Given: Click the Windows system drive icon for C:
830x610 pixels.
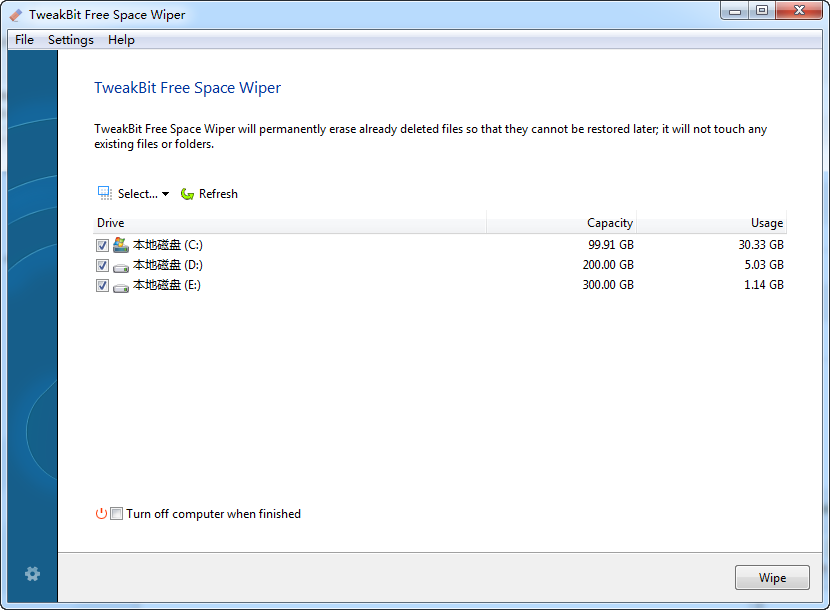Looking at the screenshot, I should click(121, 245).
